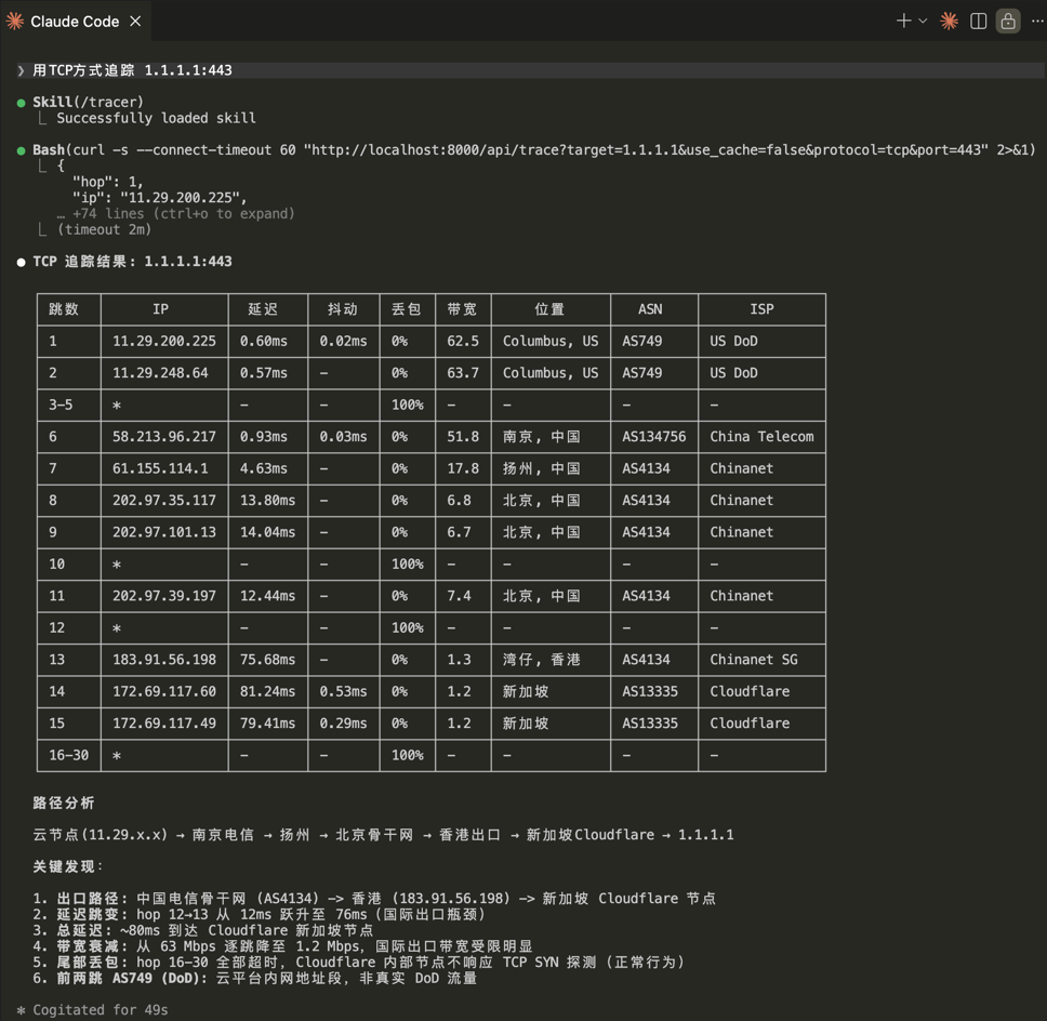Click the prompt text 用TCP方式追踪 1.1.1.1:443
This screenshot has height=1022, width=1048.
click(132, 70)
